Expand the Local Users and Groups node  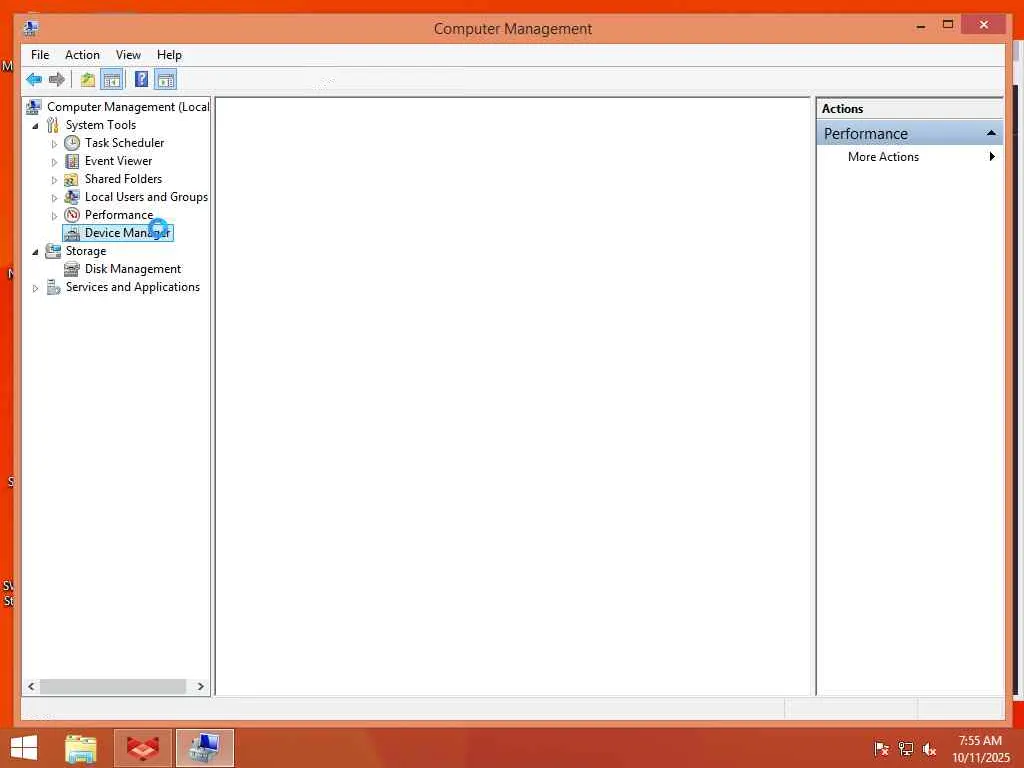(x=54, y=198)
